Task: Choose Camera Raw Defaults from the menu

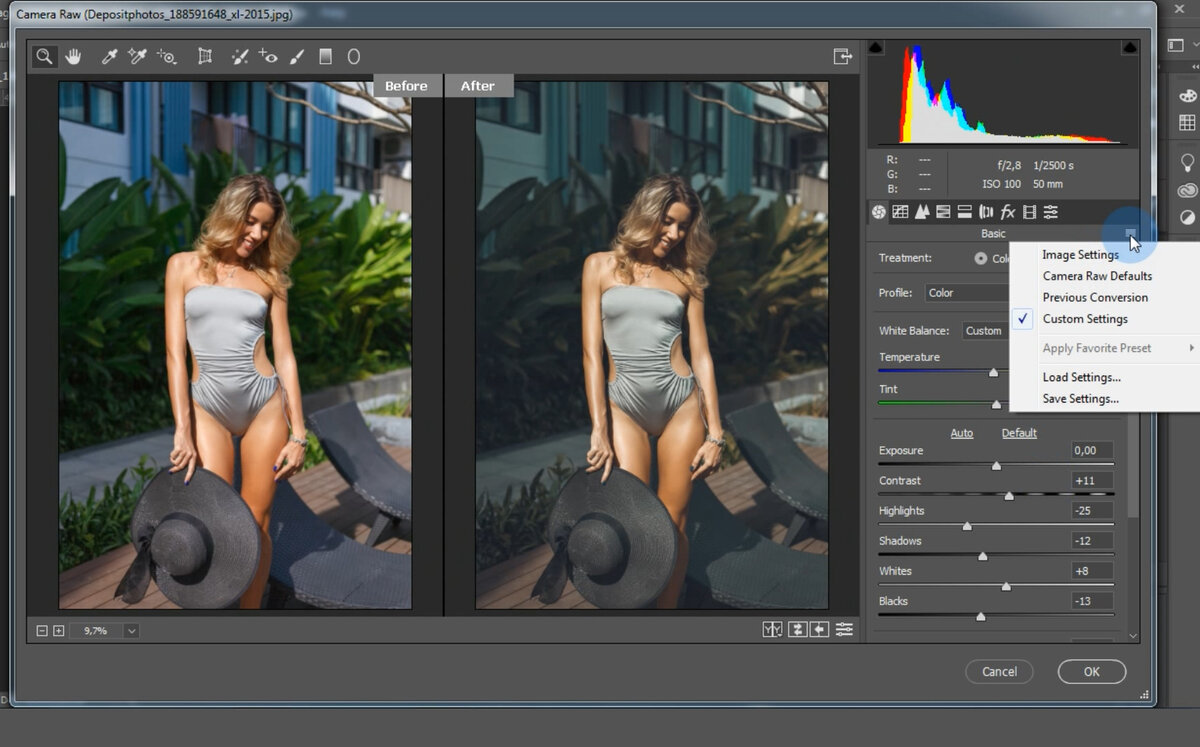Action: (1097, 276)
